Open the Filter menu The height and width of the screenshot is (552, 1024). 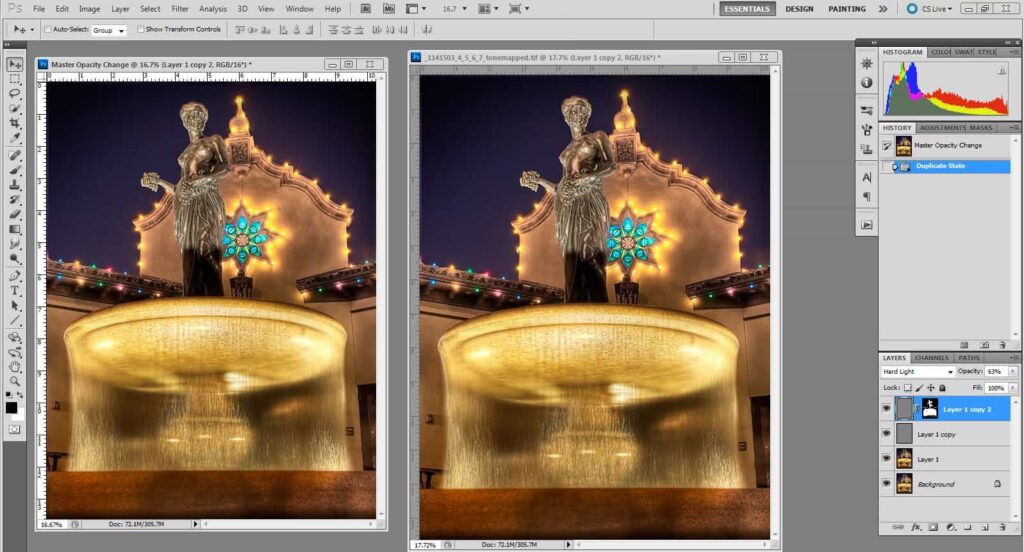[180, 9]
